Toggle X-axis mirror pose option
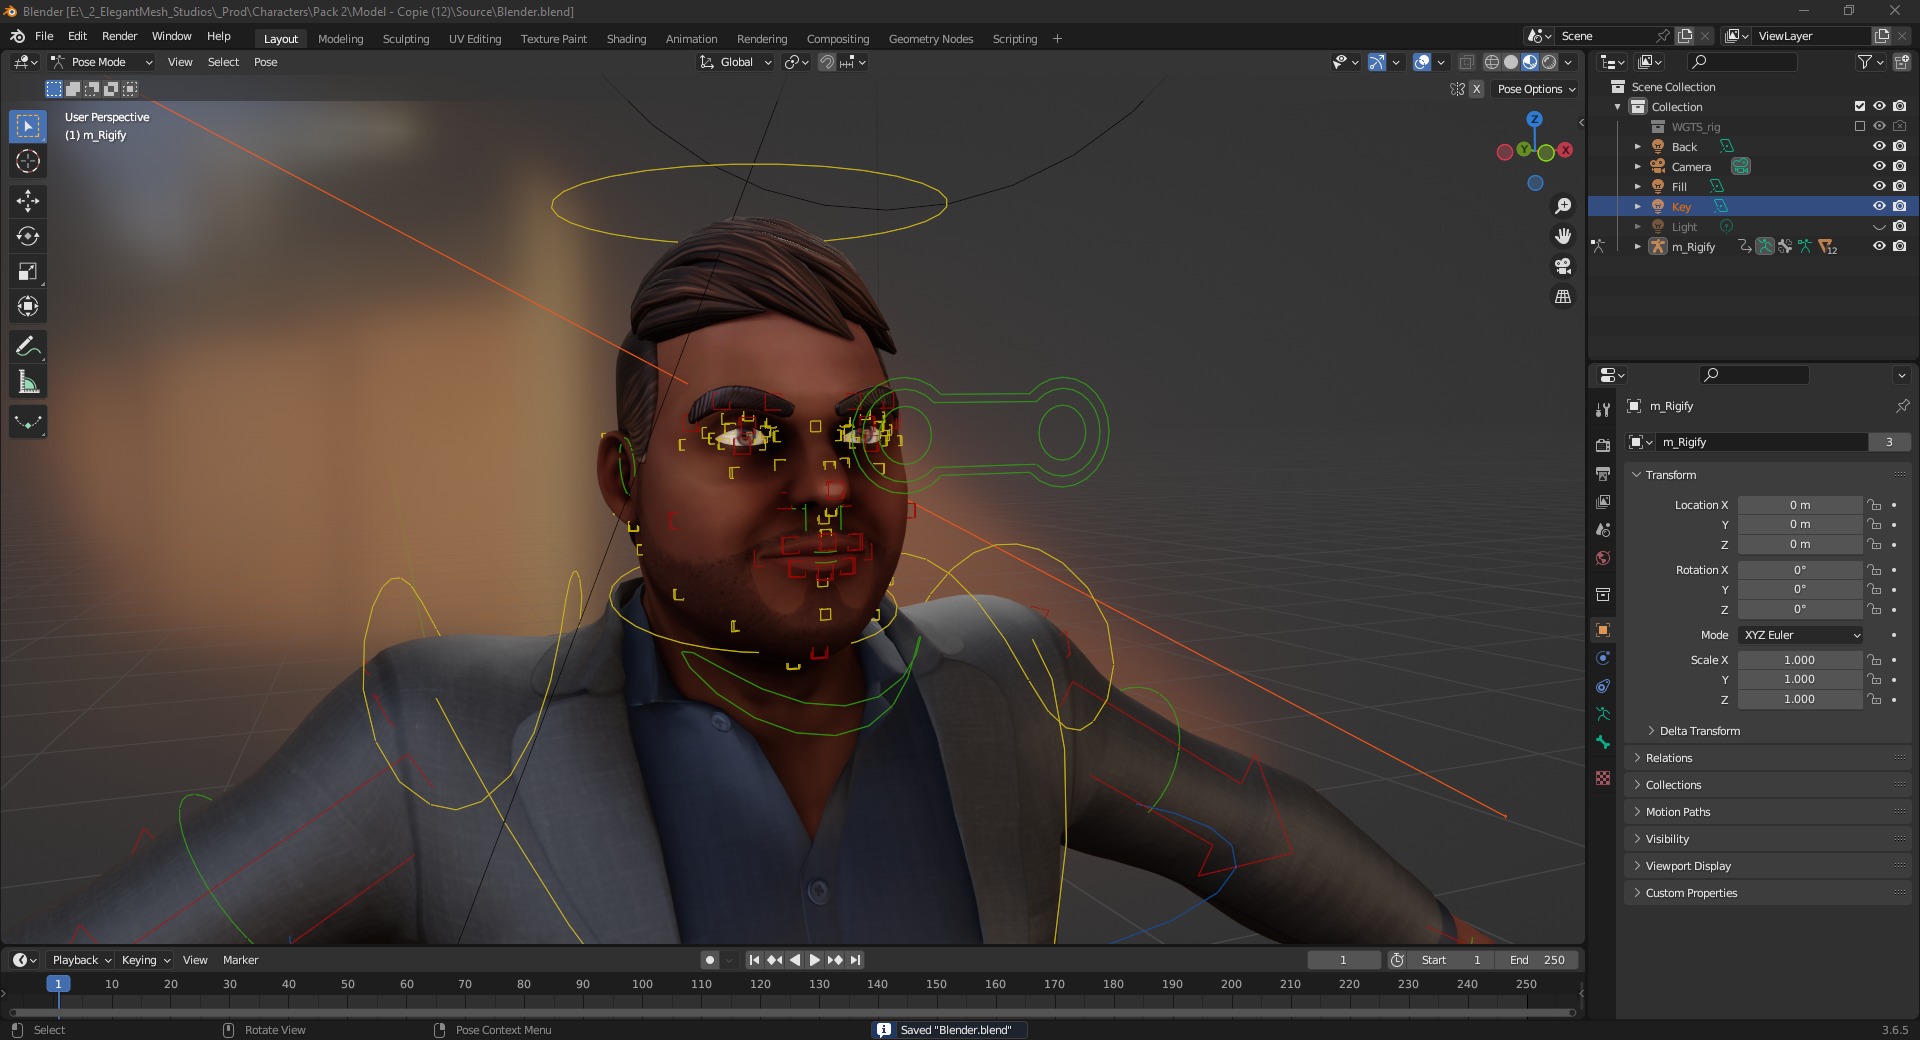This screenshot has width=1920, height=1040. coord(1476,89)
